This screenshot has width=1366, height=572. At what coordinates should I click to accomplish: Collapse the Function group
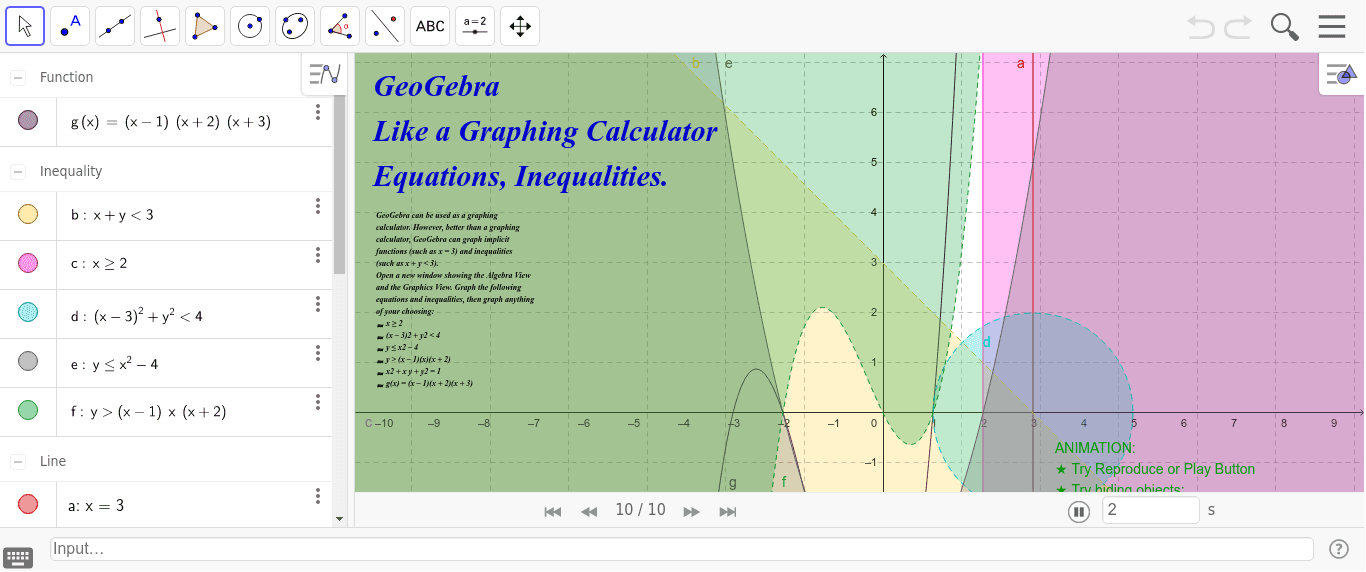click(18, 78)
